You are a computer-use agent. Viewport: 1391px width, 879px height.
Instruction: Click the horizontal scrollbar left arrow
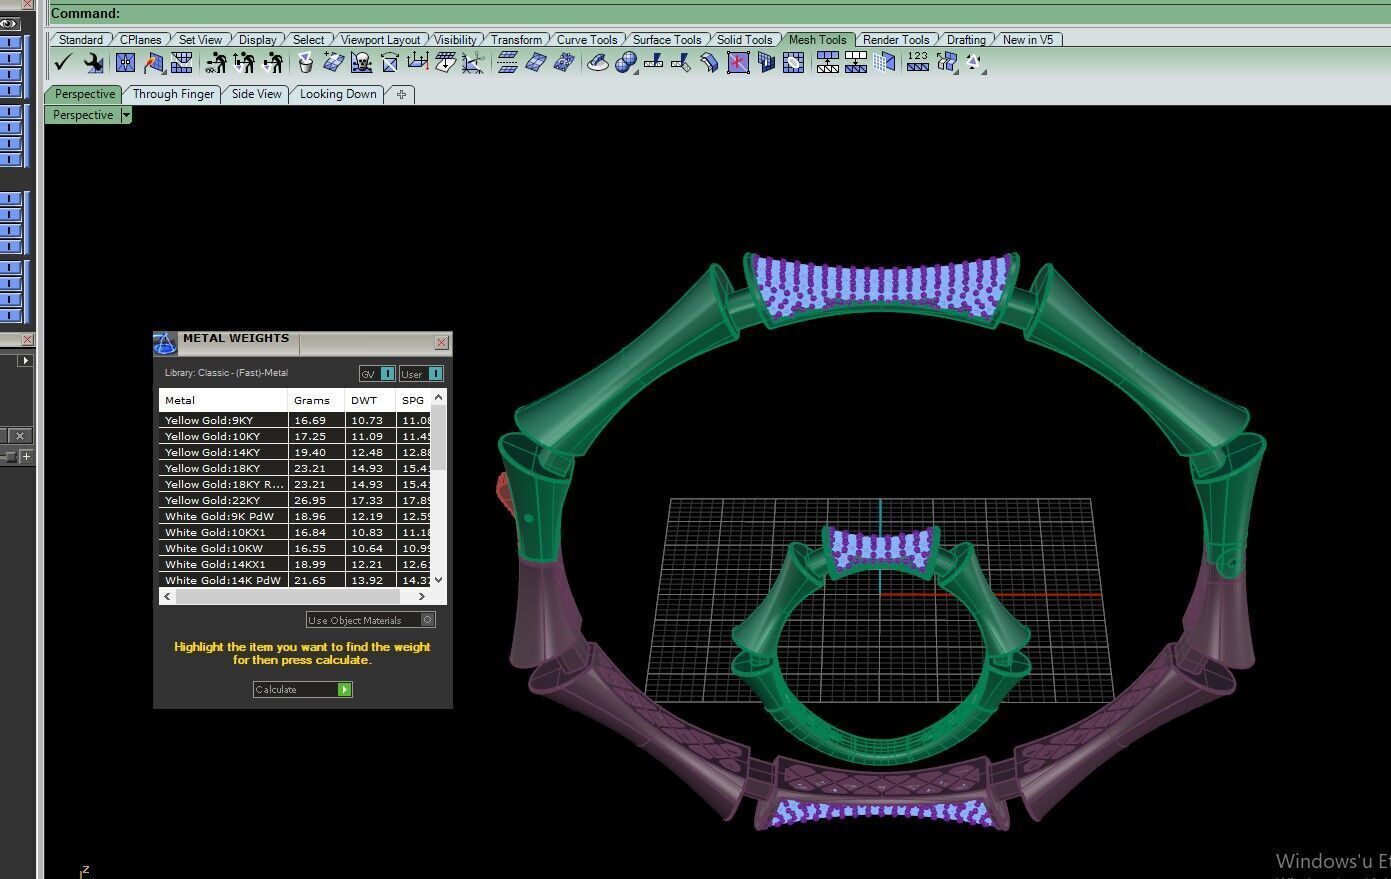(167, 596)
